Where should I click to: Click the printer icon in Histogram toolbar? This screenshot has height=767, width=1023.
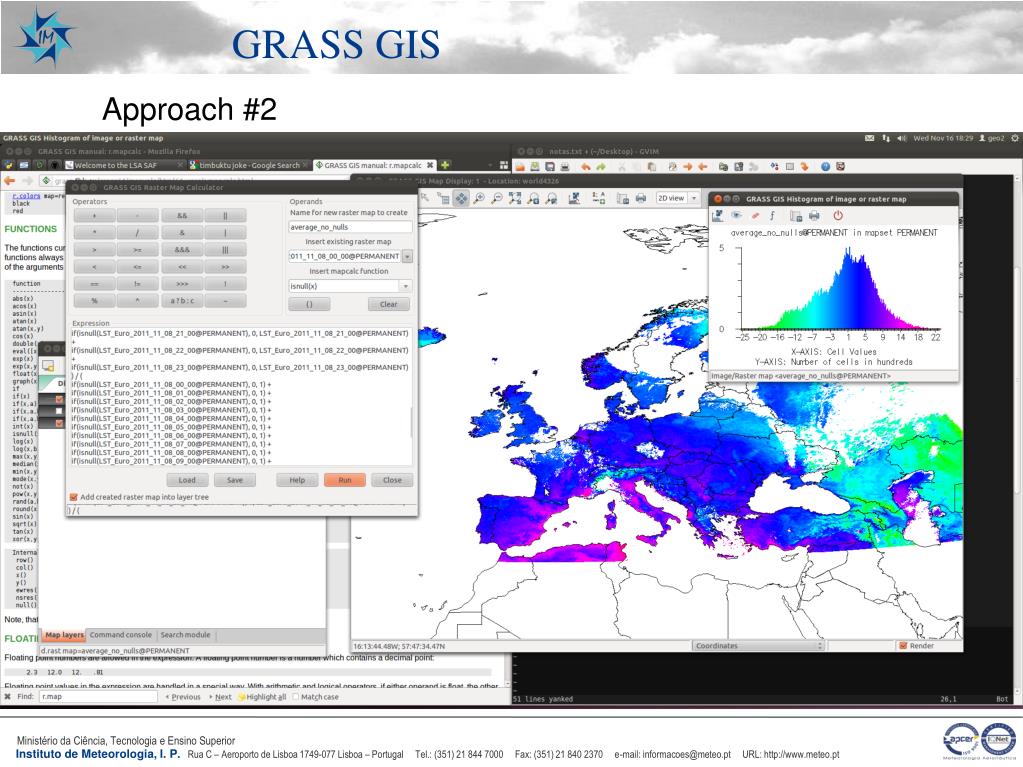tap(814, 215)
